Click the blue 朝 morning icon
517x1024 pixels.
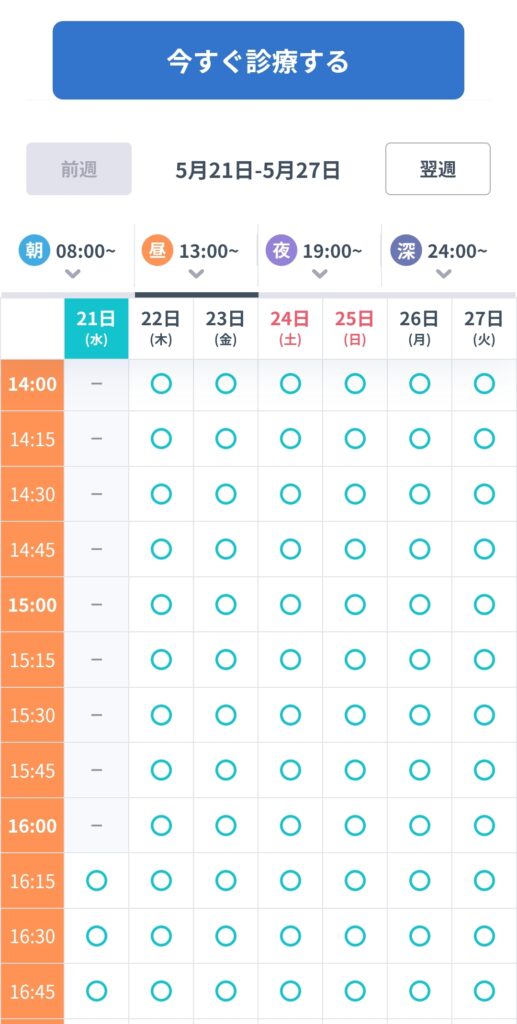click(x=34, y=251)
